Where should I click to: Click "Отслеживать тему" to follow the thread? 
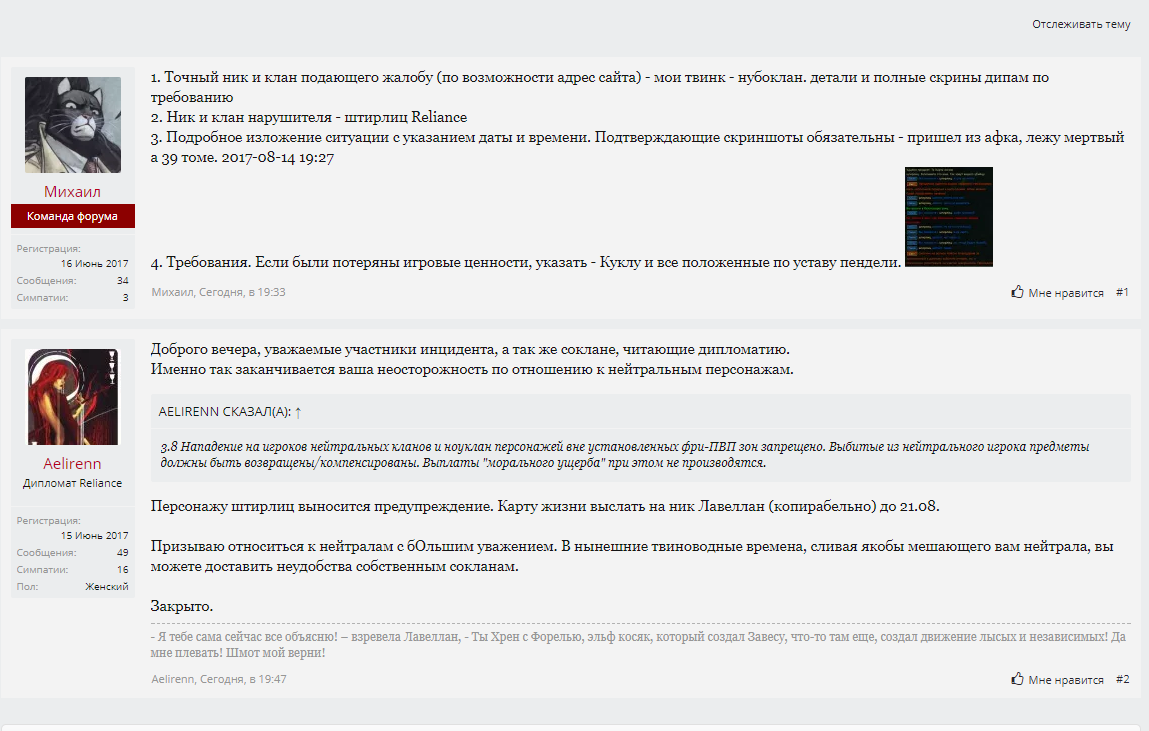[1081, 24]
